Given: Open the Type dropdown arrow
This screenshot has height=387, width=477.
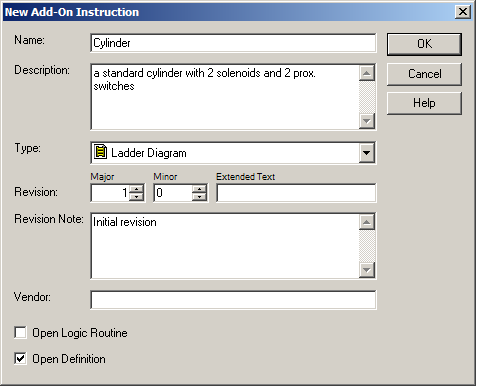Looking at the screenshot, I should tap(367, 153).
